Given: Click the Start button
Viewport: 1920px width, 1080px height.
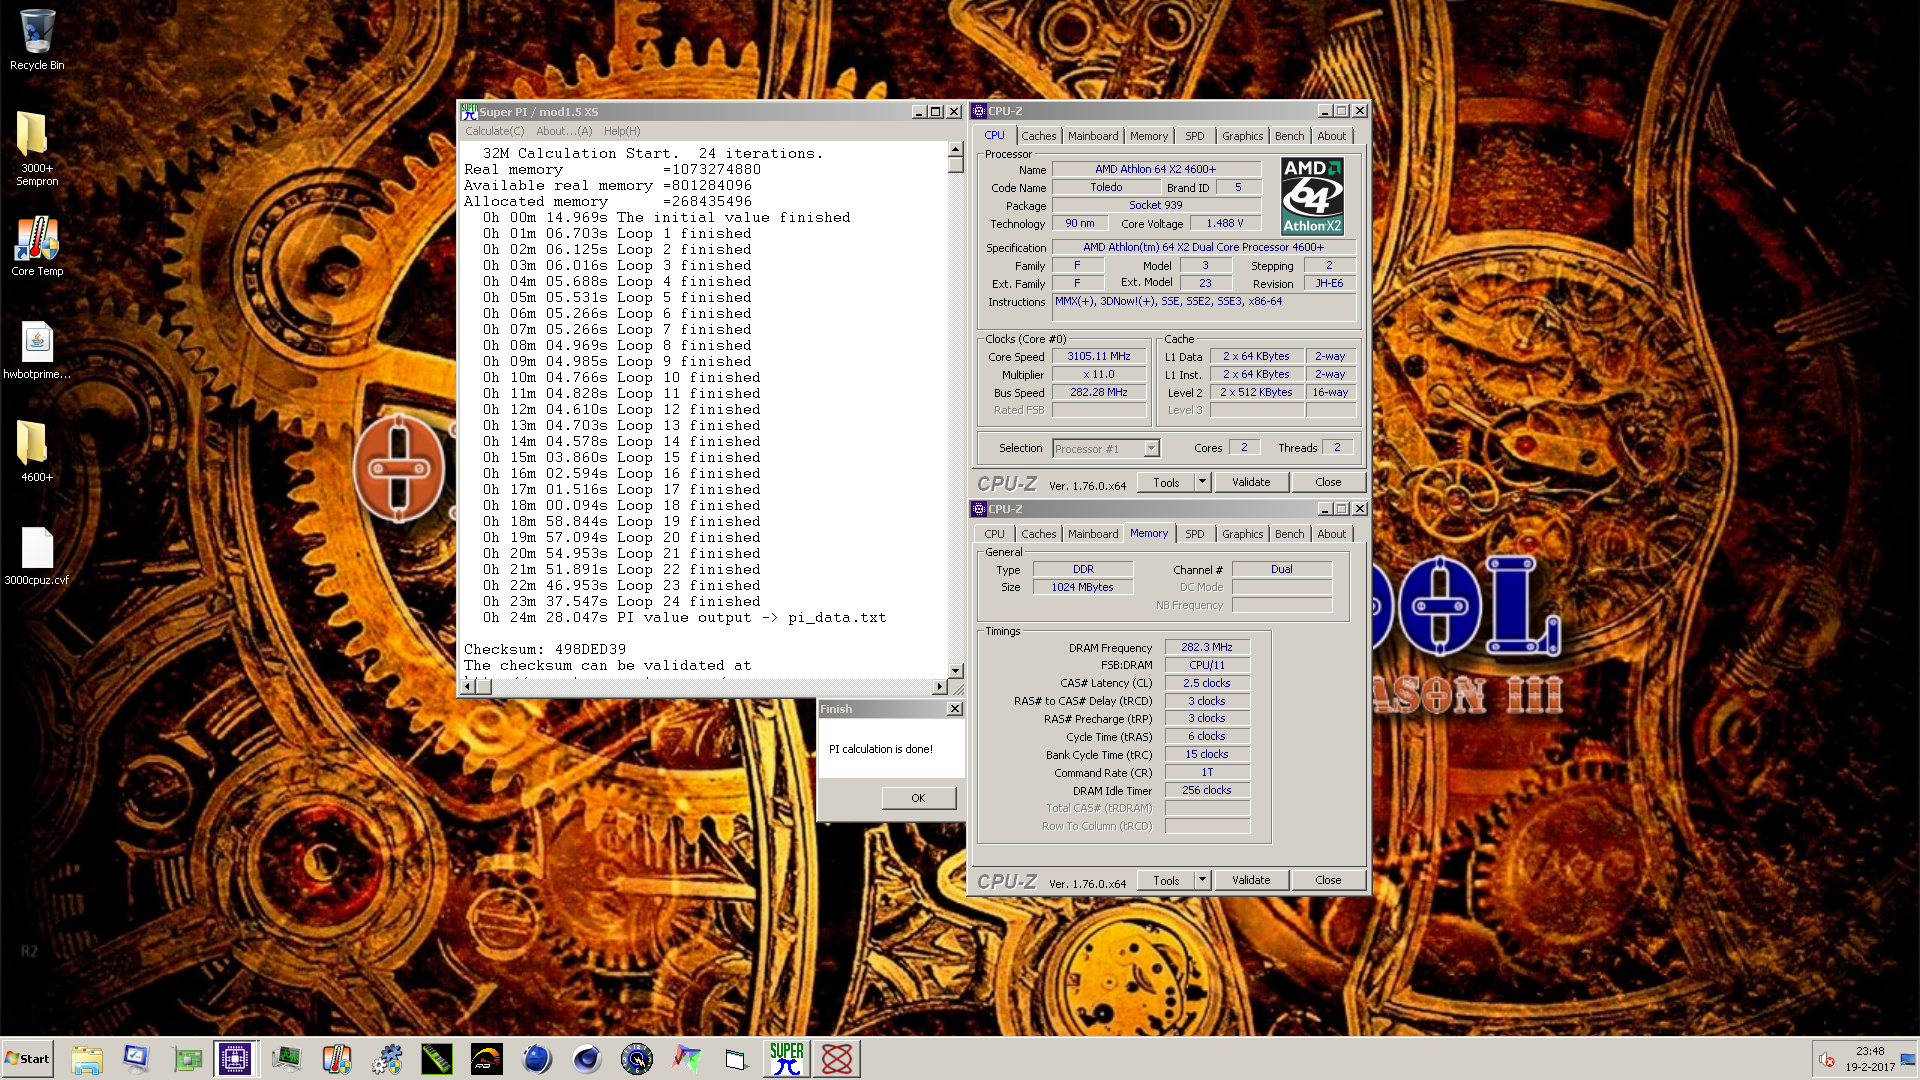Looking at the screenshot, I should pos(28,1059).
